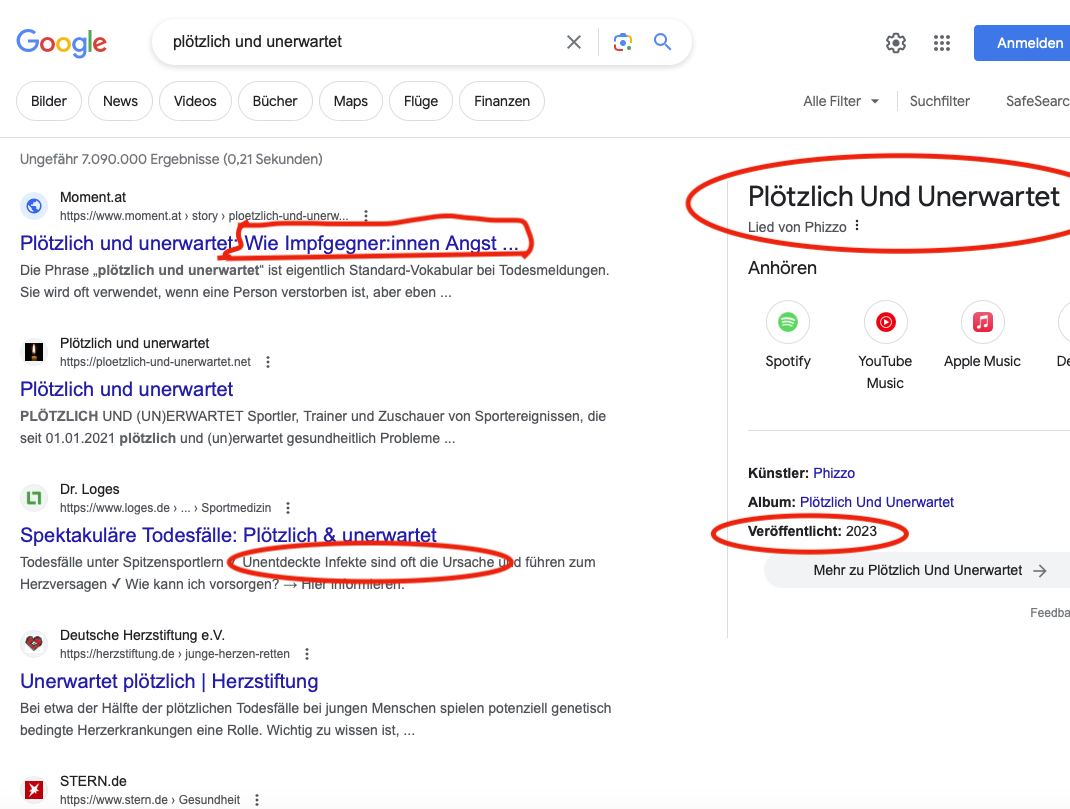Click the URL https://www.loges.de › Sportmedizin
This screenshot has width=1070, height=809.
[165, 508]
